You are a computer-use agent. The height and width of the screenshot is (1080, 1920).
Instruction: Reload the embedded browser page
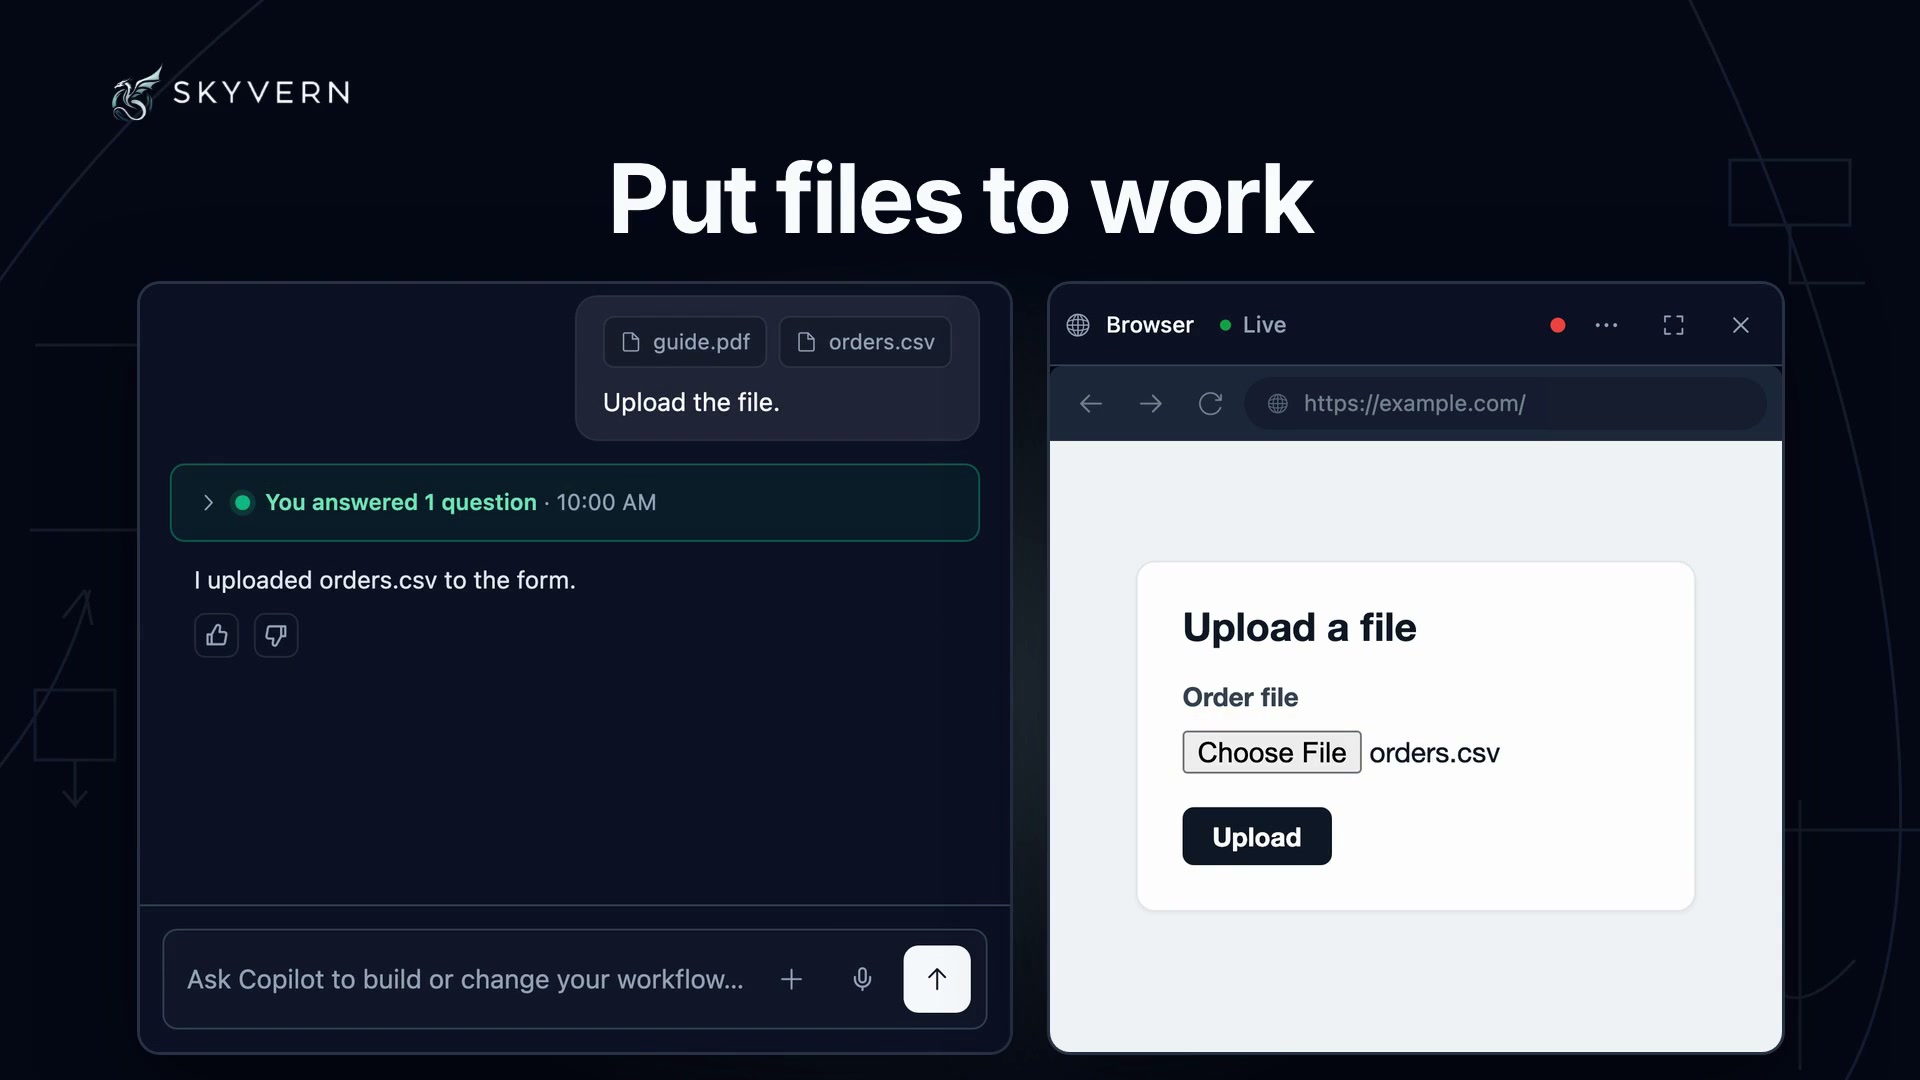click(1211, 404)
